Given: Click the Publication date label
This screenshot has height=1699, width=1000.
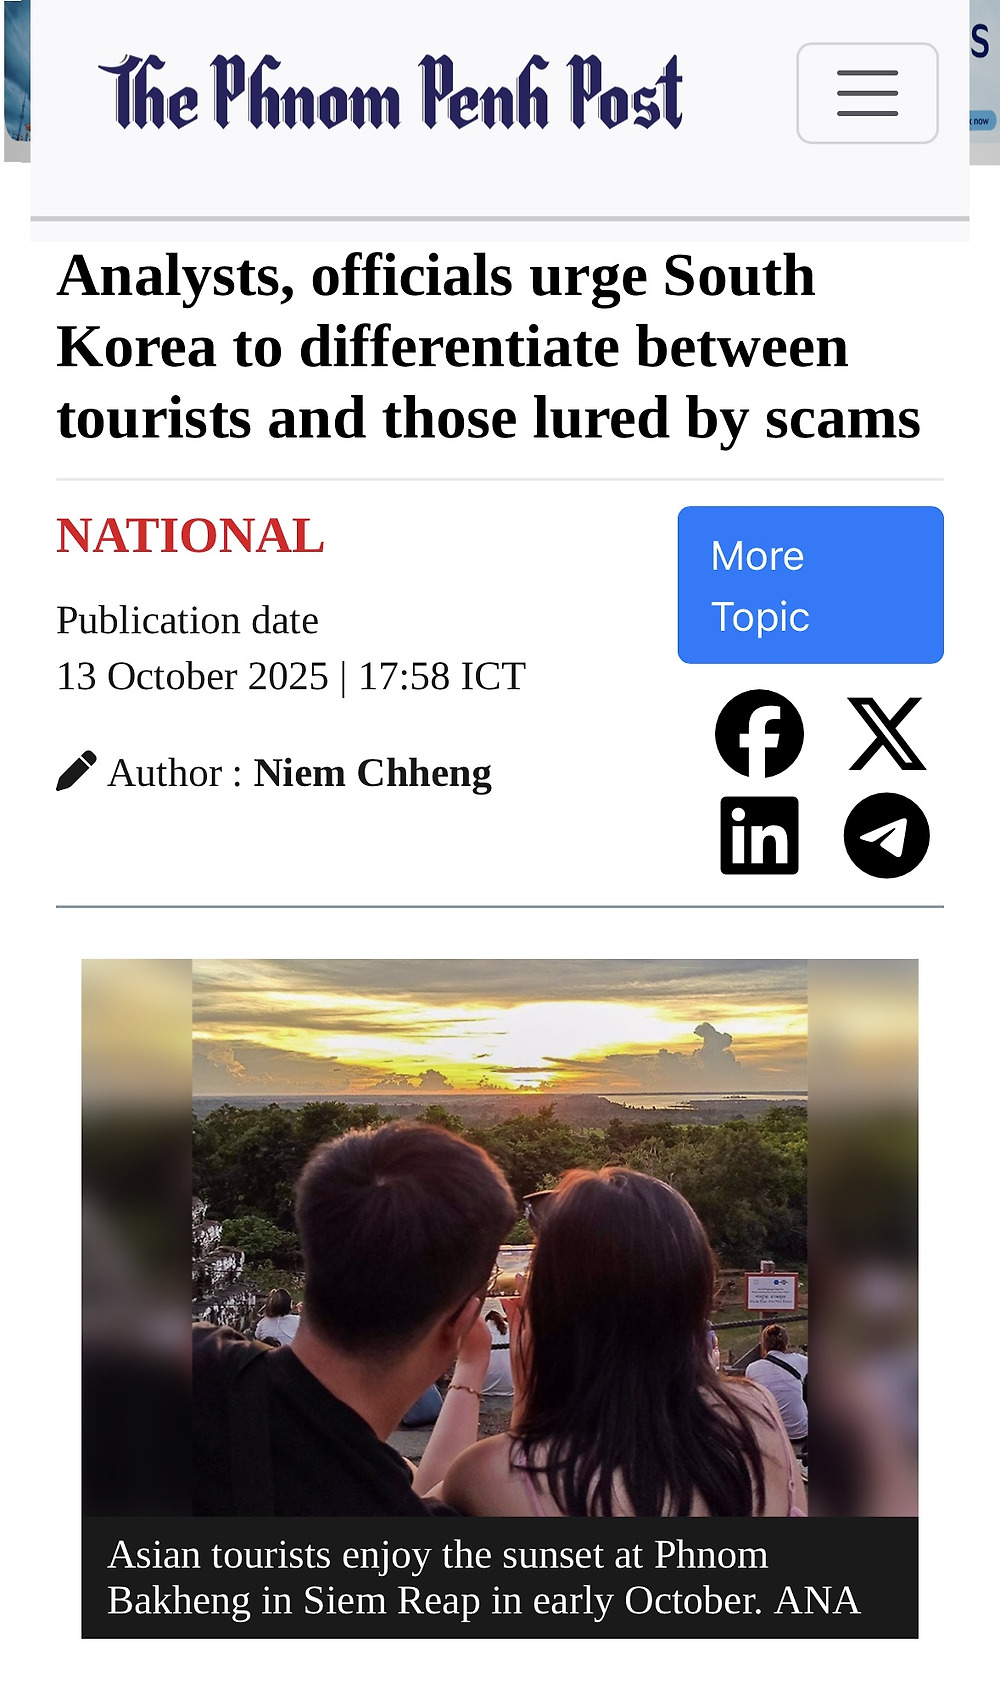Looking at the screenshot, I should pyautogui.click(x=187, y=620).
